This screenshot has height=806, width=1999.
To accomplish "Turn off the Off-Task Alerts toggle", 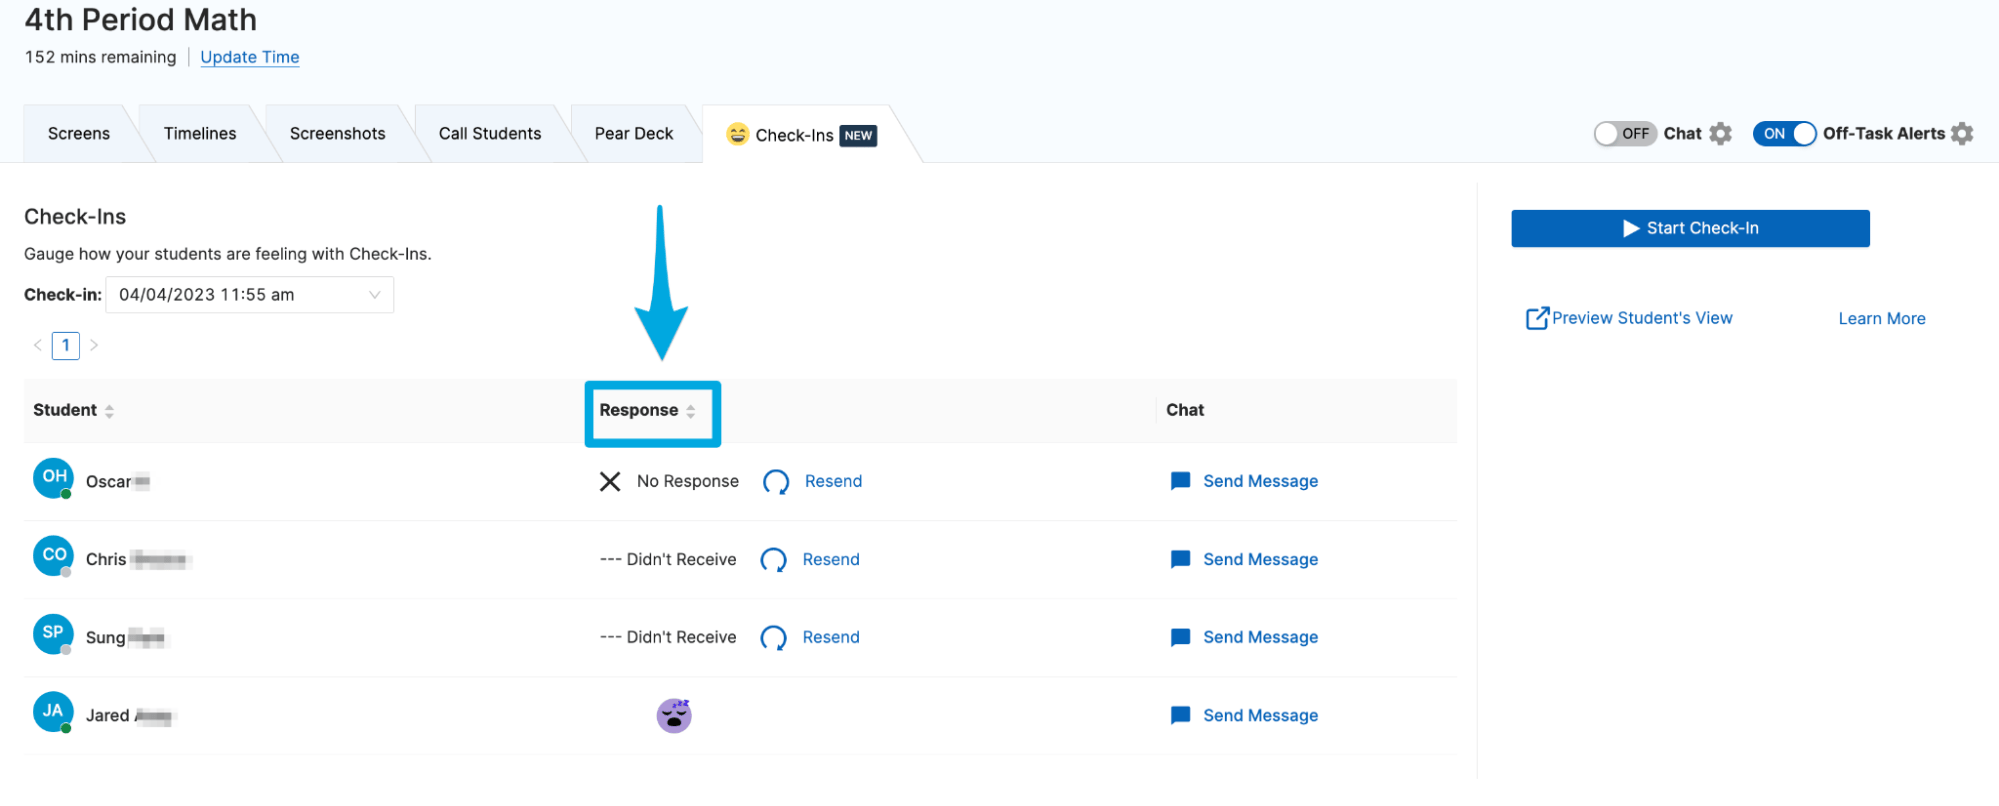I will coord(1784,134).
